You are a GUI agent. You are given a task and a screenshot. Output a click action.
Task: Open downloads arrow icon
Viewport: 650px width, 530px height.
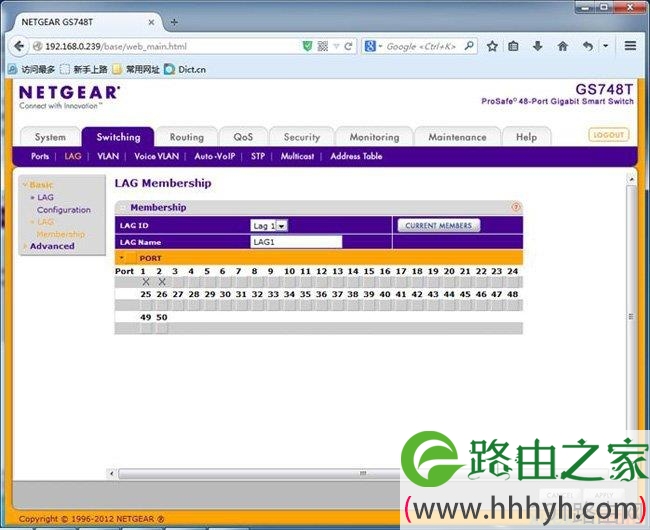(x=538, y=46)
